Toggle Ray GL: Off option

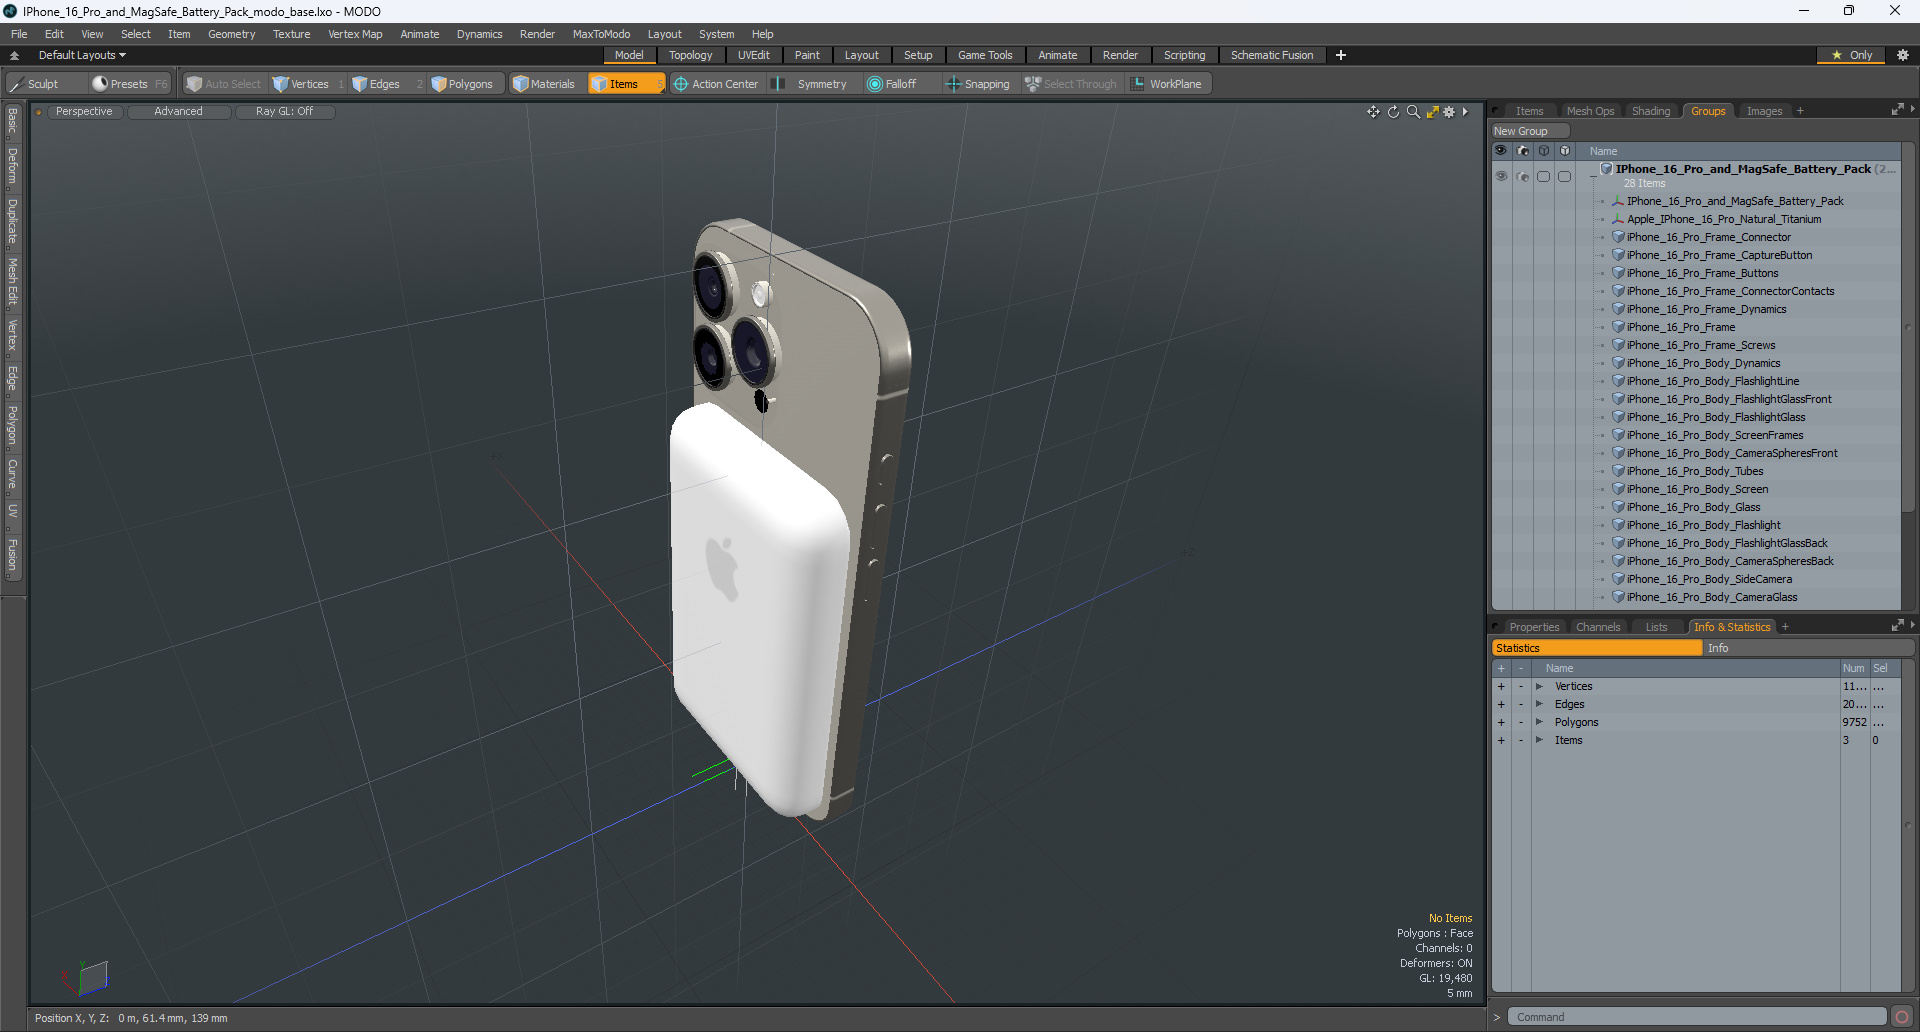(284, 112)
